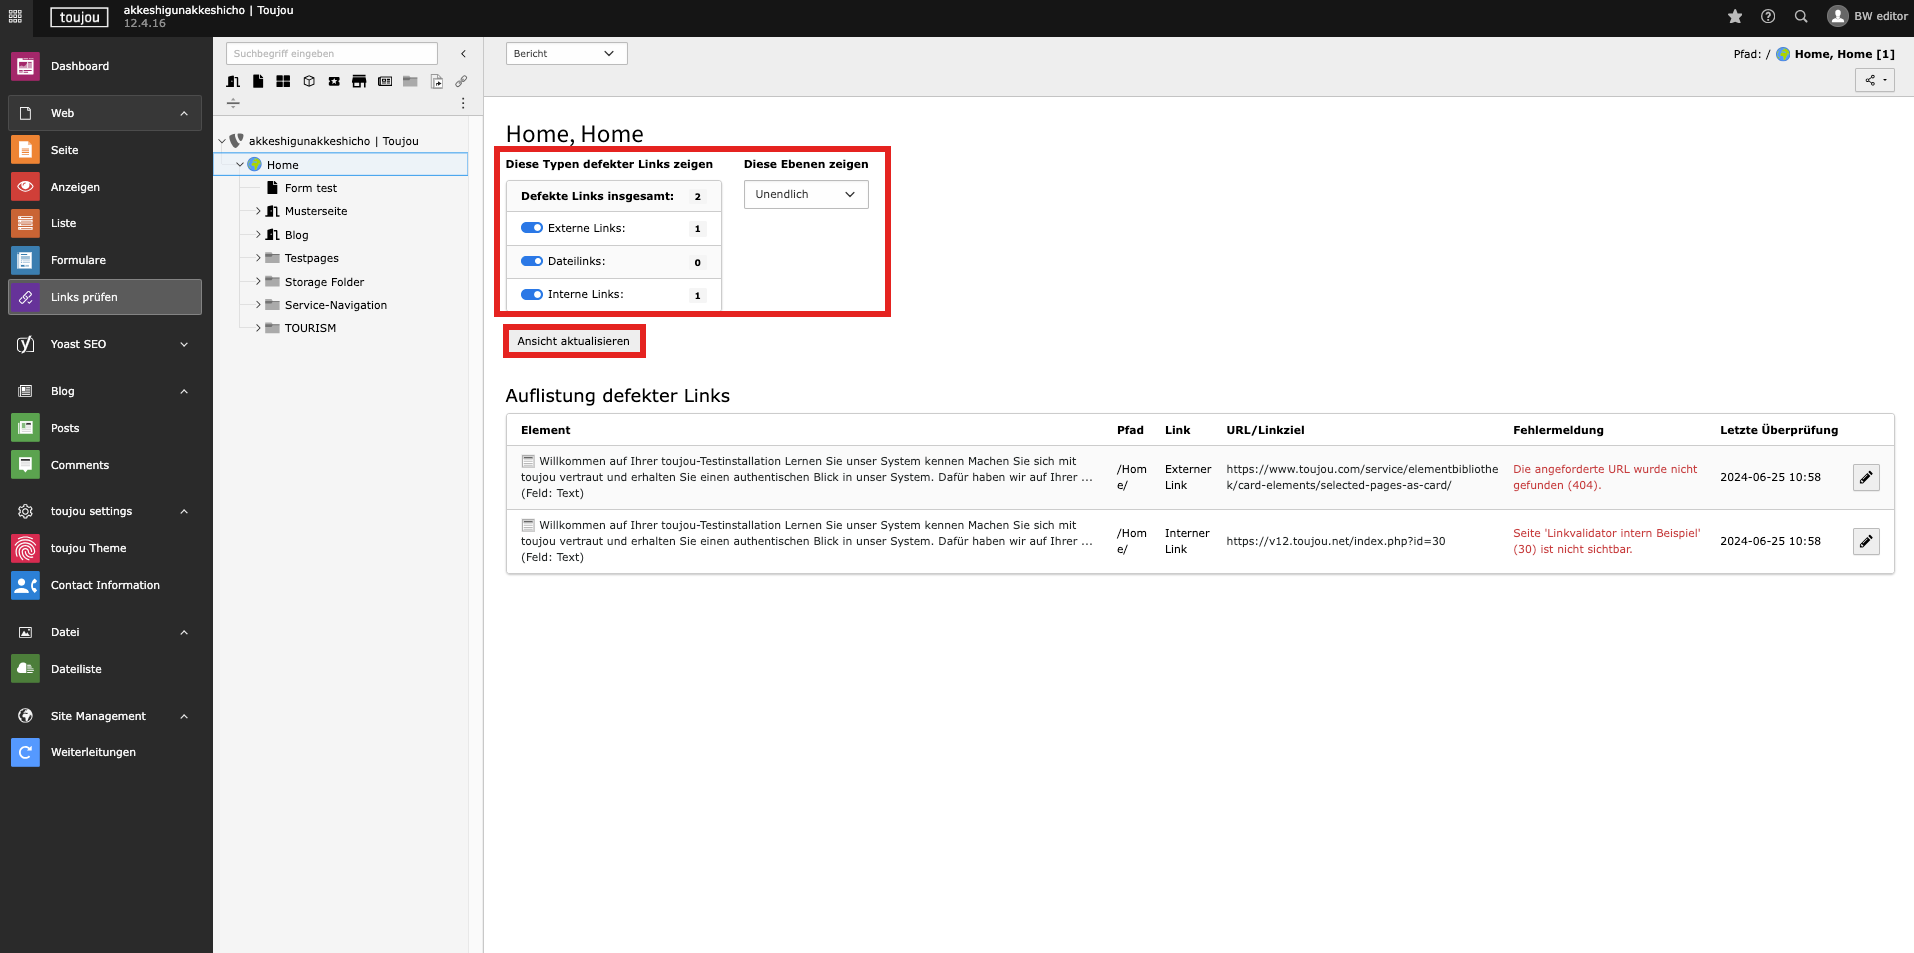Open the Dashboard module
The height and width of the screenshot is (953, 1914).
point(80,66)
